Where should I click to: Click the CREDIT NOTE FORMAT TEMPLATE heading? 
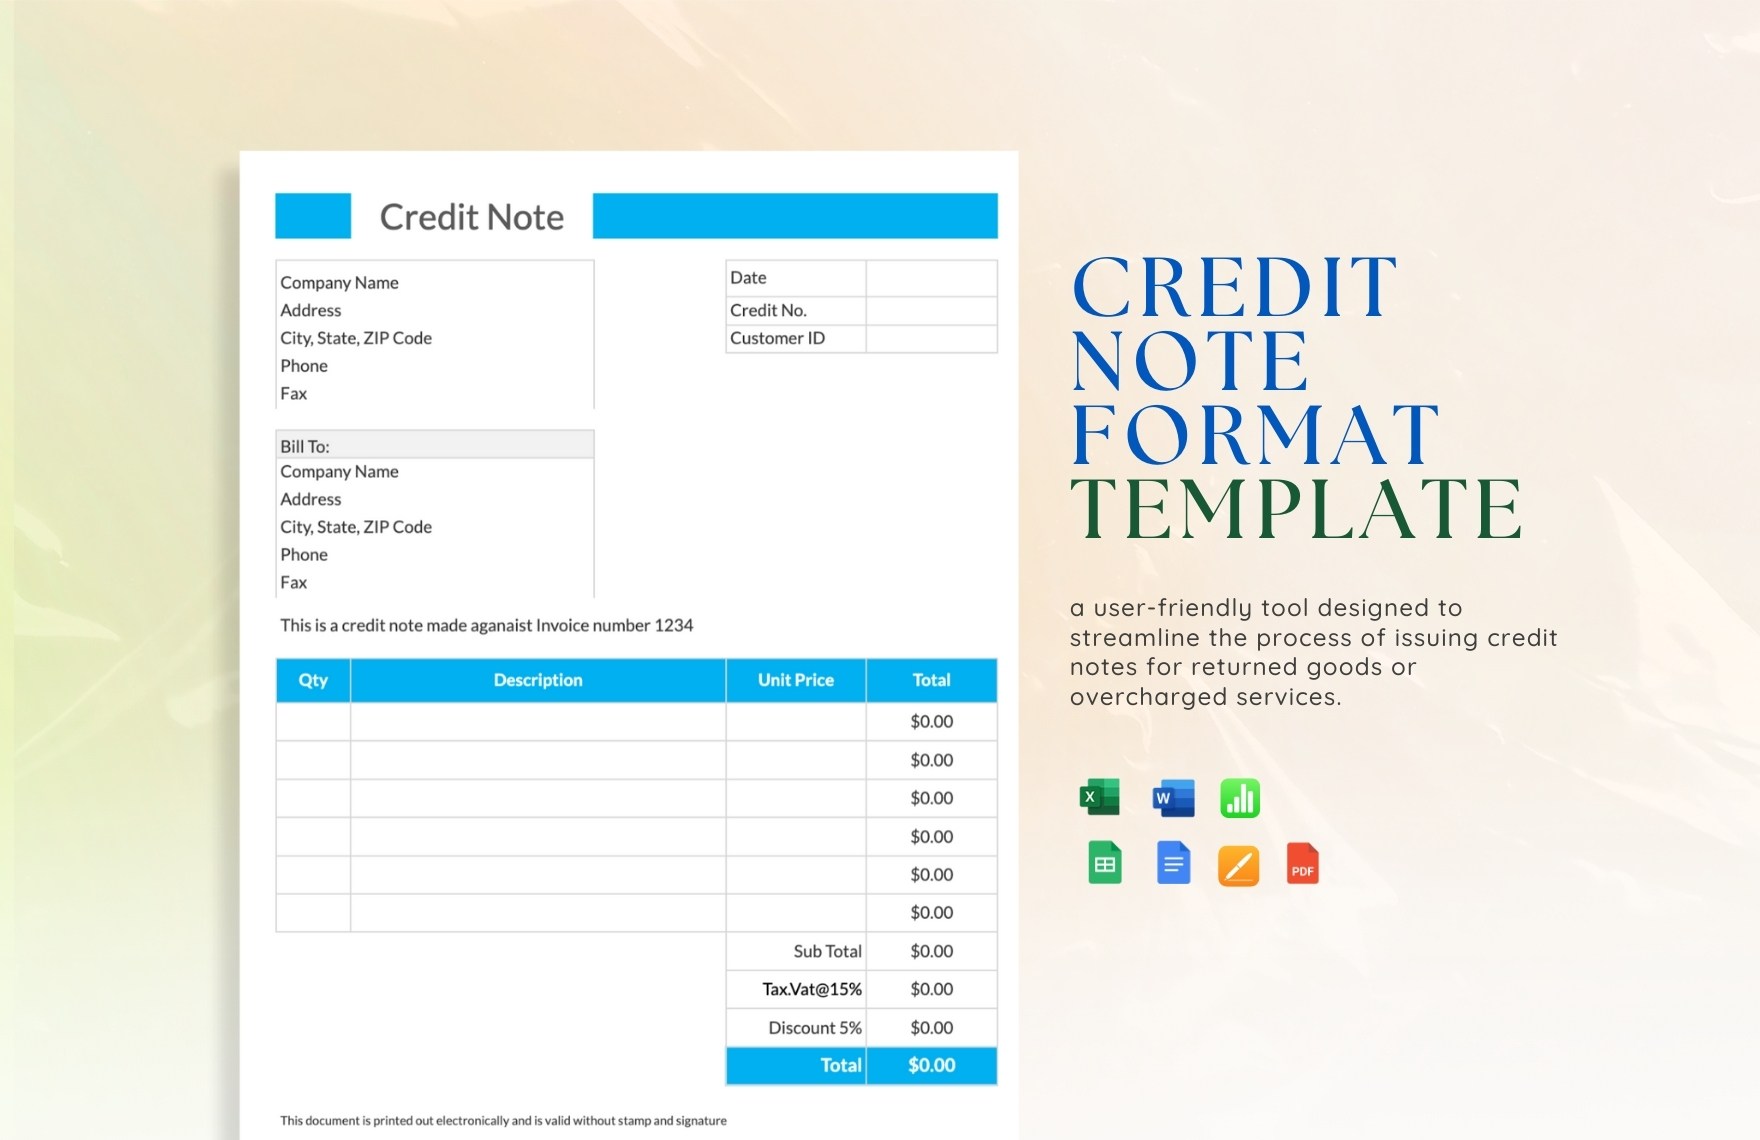pyautogui.click(x=1296, y=397)
